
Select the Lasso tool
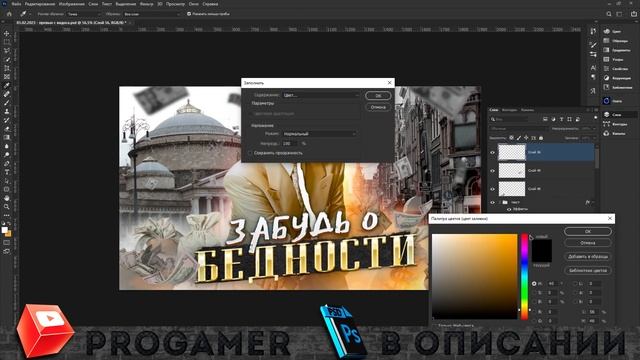[7, 50]
